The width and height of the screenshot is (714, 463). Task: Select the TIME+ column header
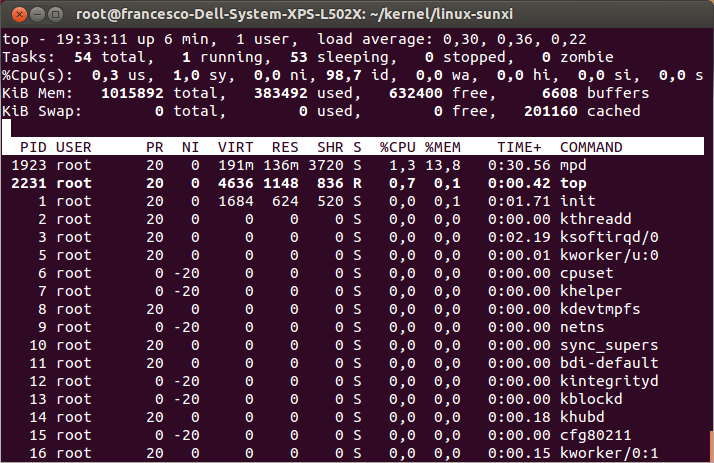(x=519, y=148)
